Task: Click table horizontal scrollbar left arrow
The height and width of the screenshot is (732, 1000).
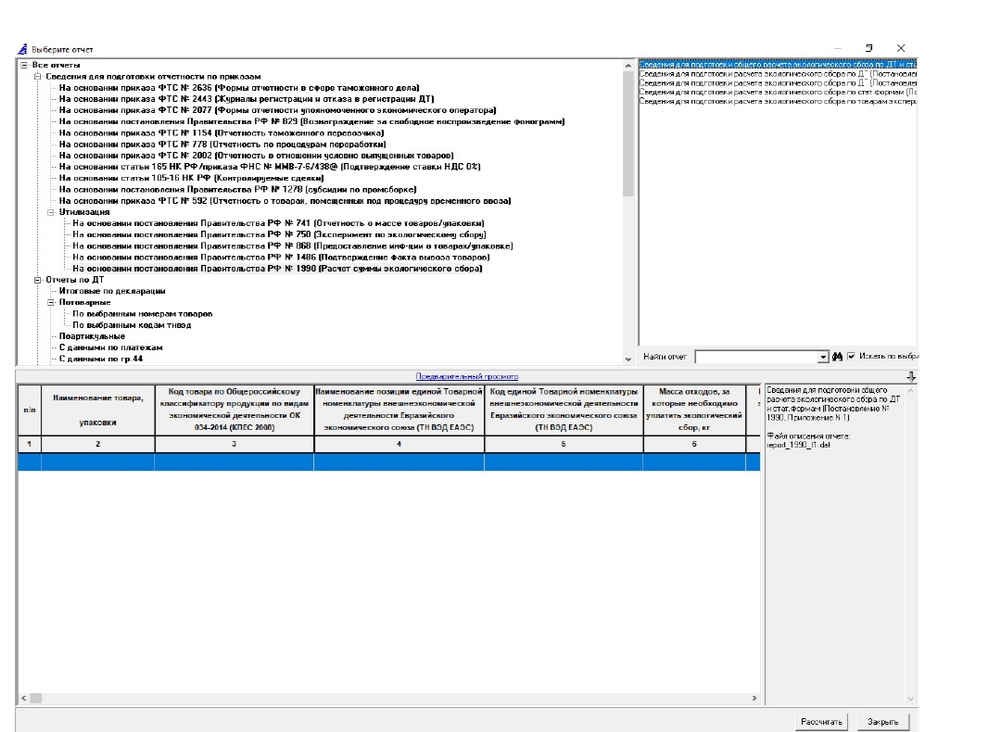Action: pos(24,699)
